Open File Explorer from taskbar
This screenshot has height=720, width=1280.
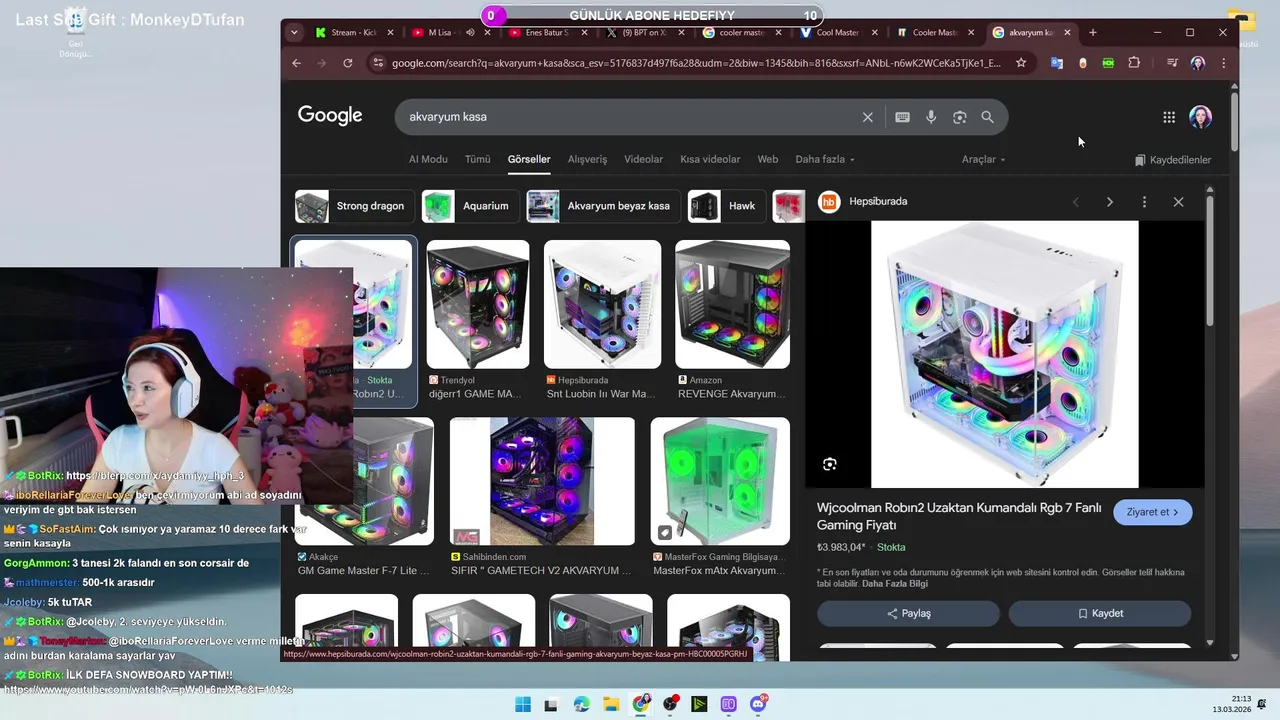tap(611, 704)
